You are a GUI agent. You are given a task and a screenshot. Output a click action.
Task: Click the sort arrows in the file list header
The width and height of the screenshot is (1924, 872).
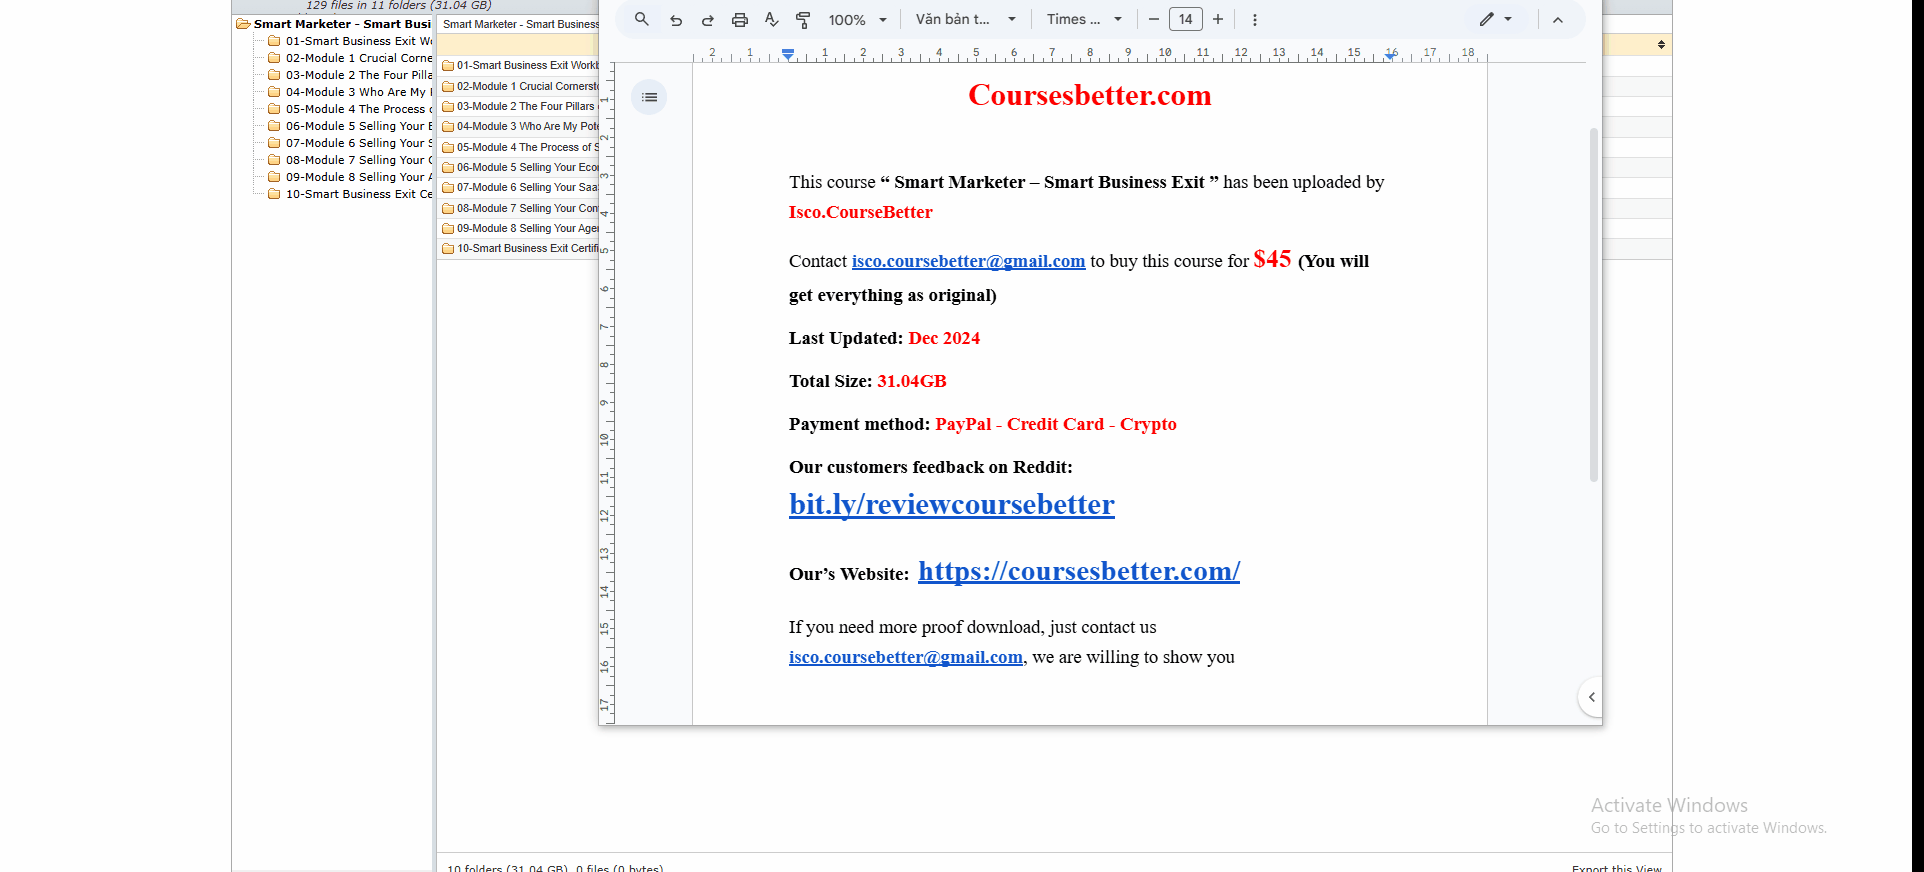1661,44
